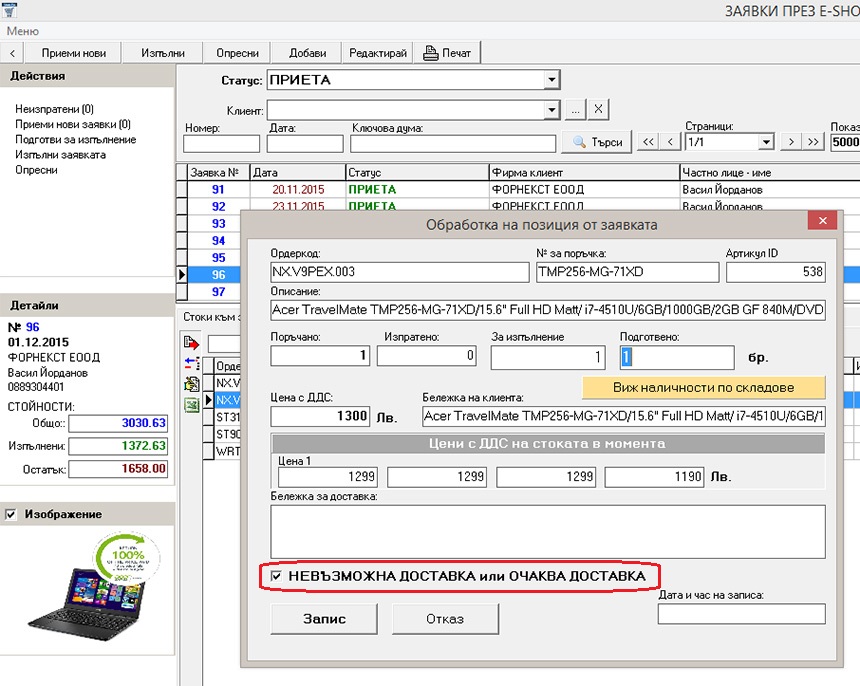Click the Отказ button in dialog
The image size is (860, 686).
(x=445, y=619)
